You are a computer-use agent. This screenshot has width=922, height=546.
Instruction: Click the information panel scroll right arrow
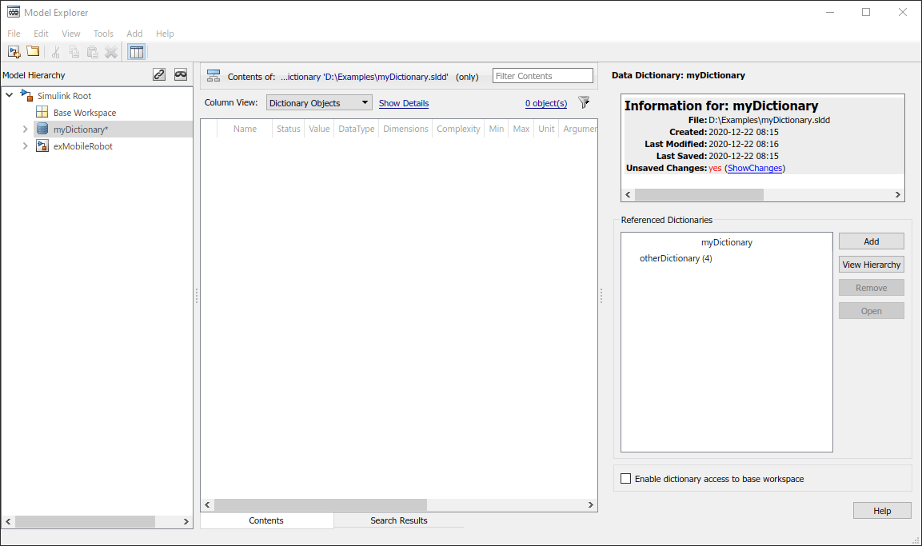[x=898, y=195]
